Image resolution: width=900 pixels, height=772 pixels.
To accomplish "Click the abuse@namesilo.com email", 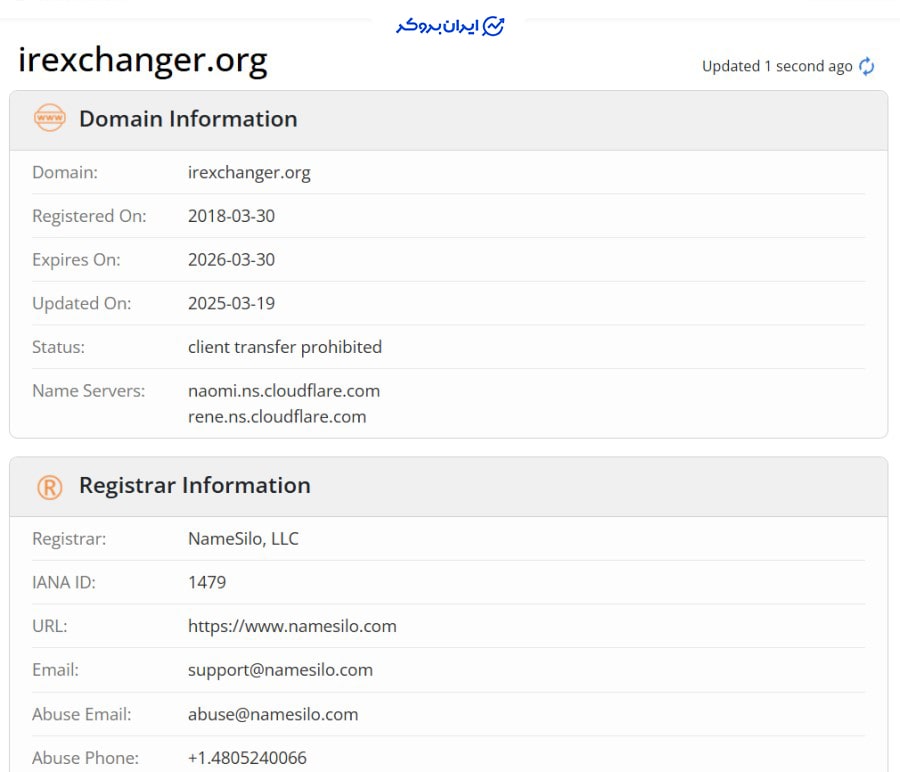I will click(273, 714).
